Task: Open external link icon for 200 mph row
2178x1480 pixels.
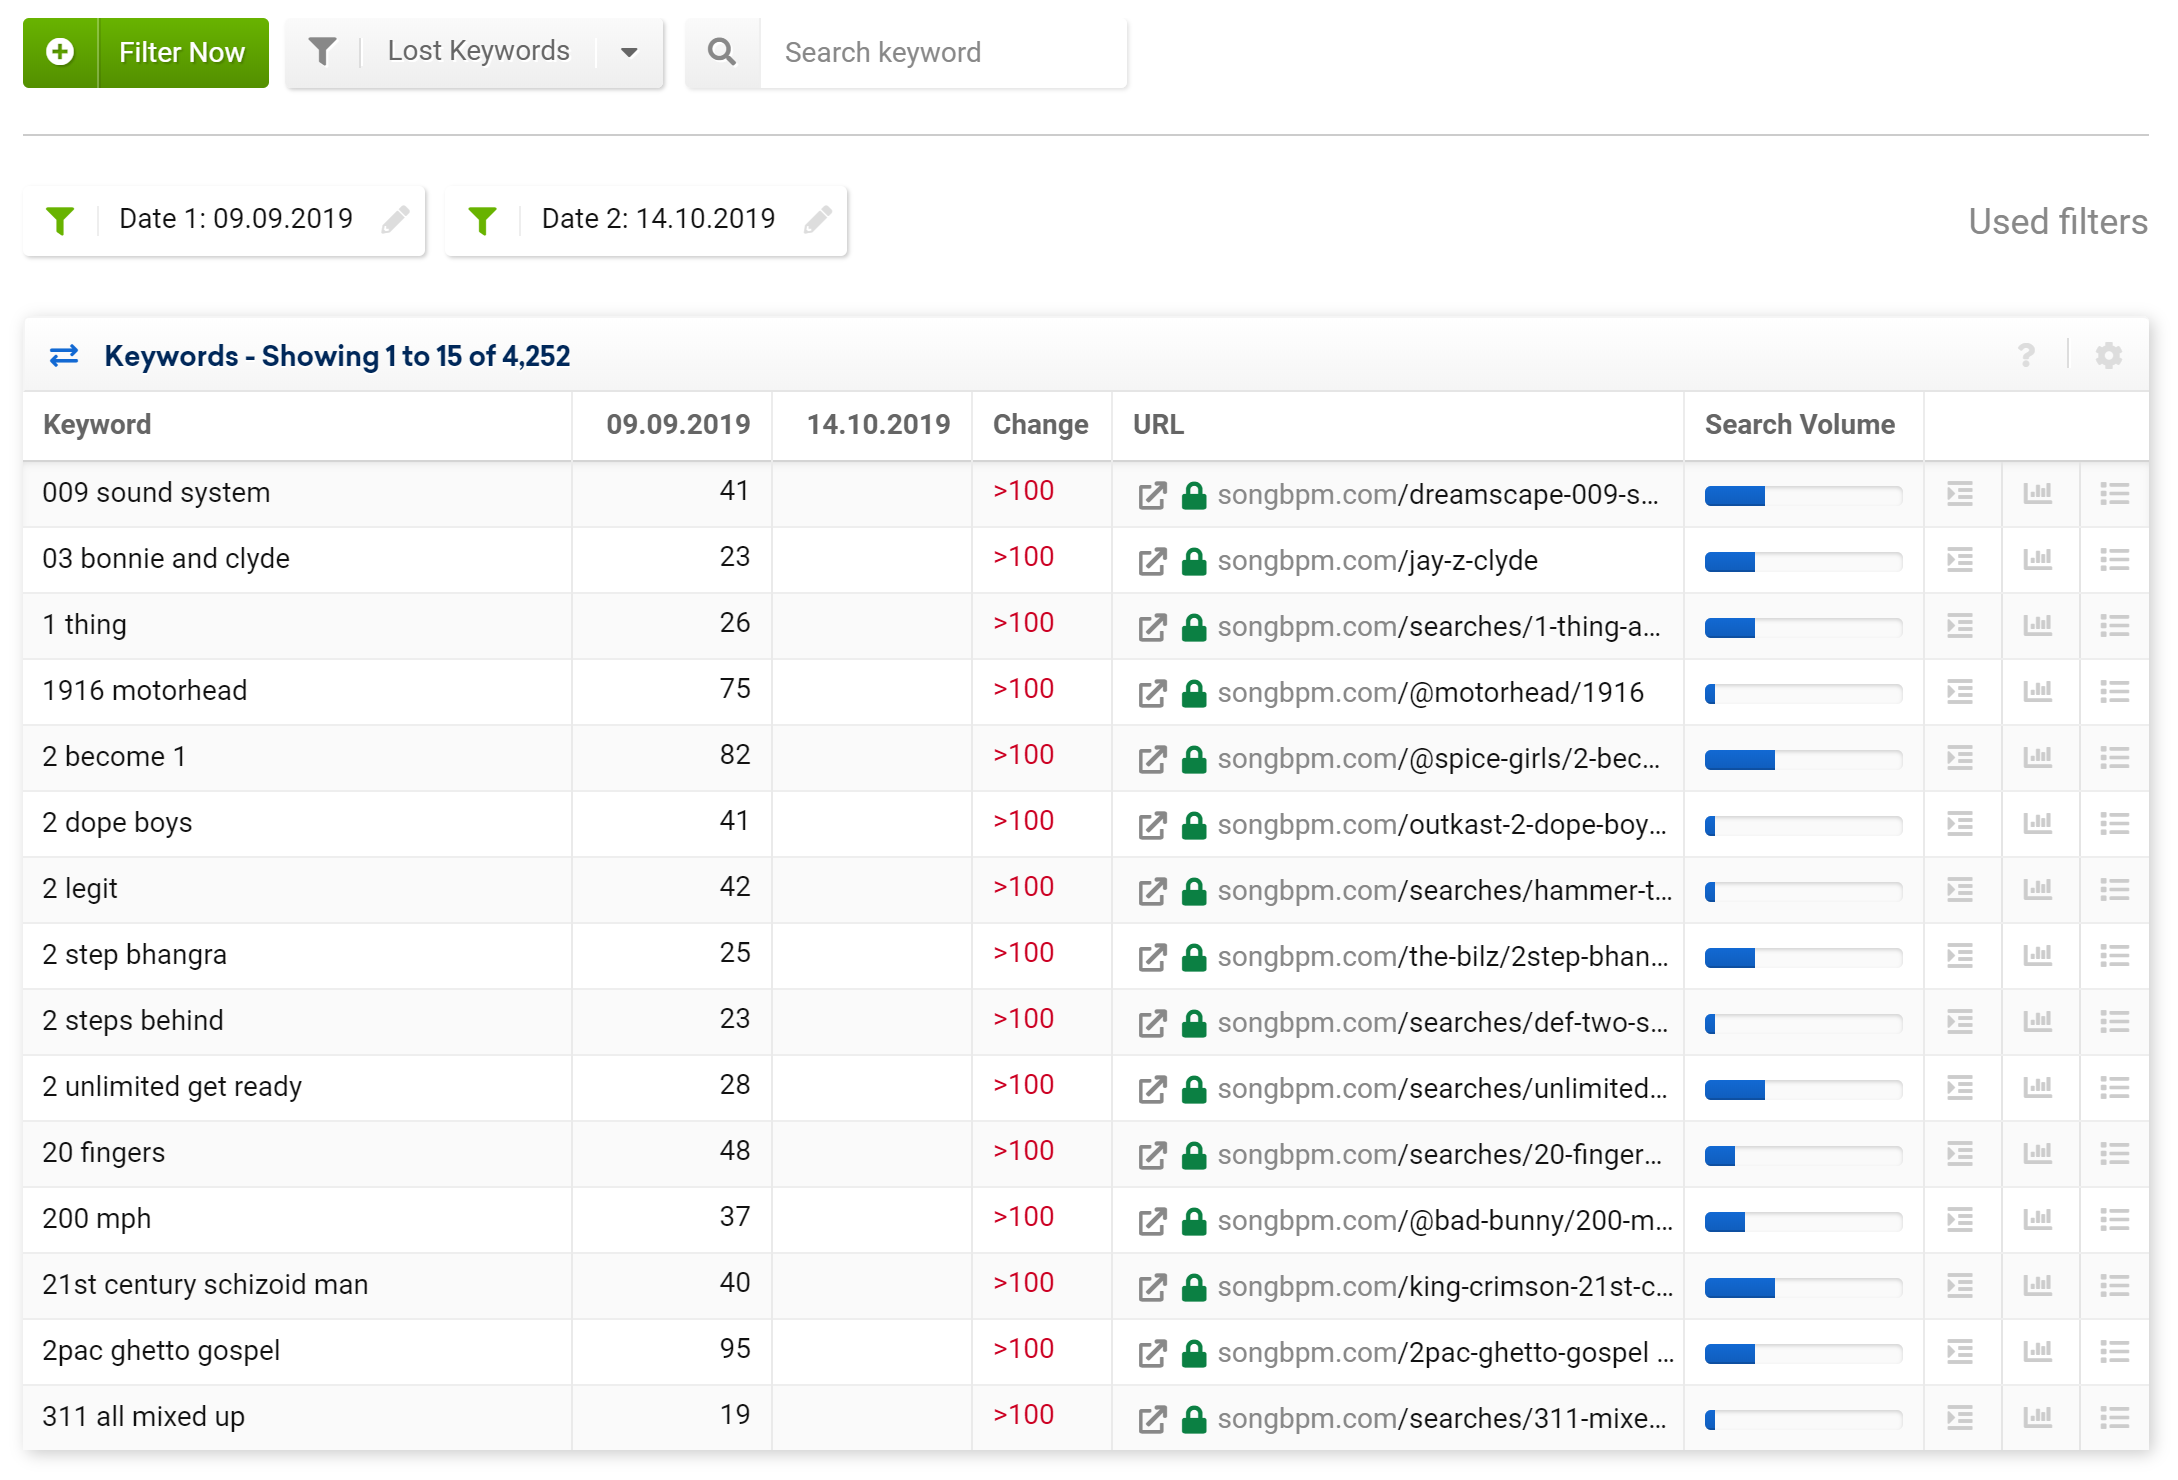Action: coord(1152,1221)
